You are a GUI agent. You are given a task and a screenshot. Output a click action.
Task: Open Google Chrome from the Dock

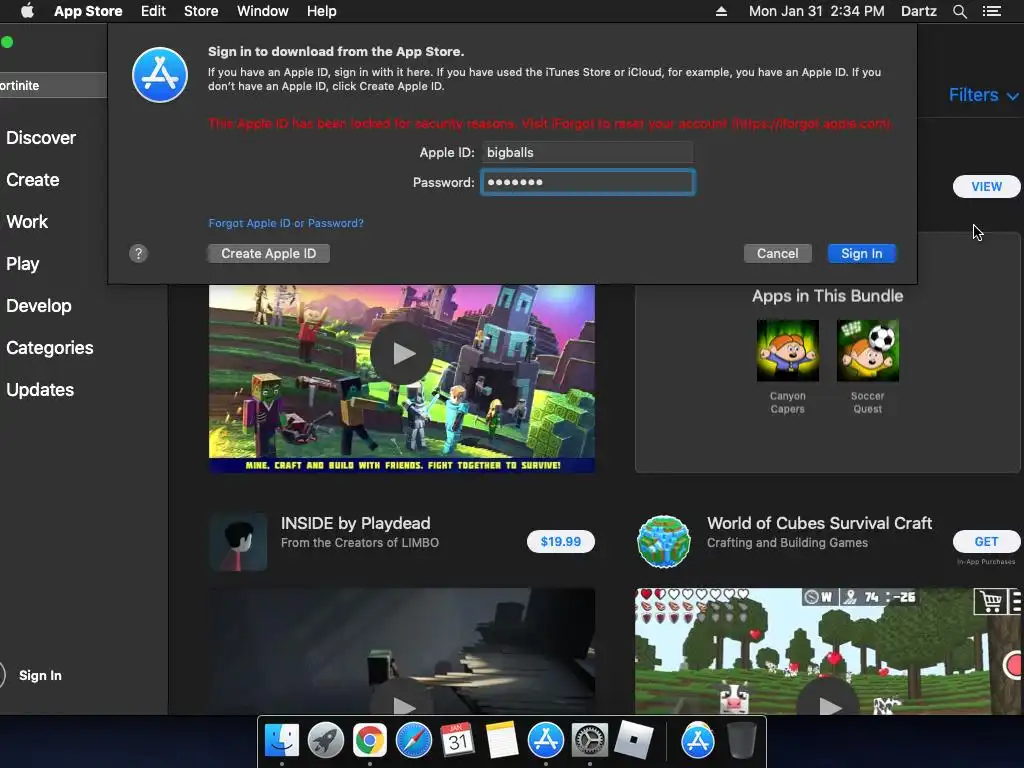370,741
